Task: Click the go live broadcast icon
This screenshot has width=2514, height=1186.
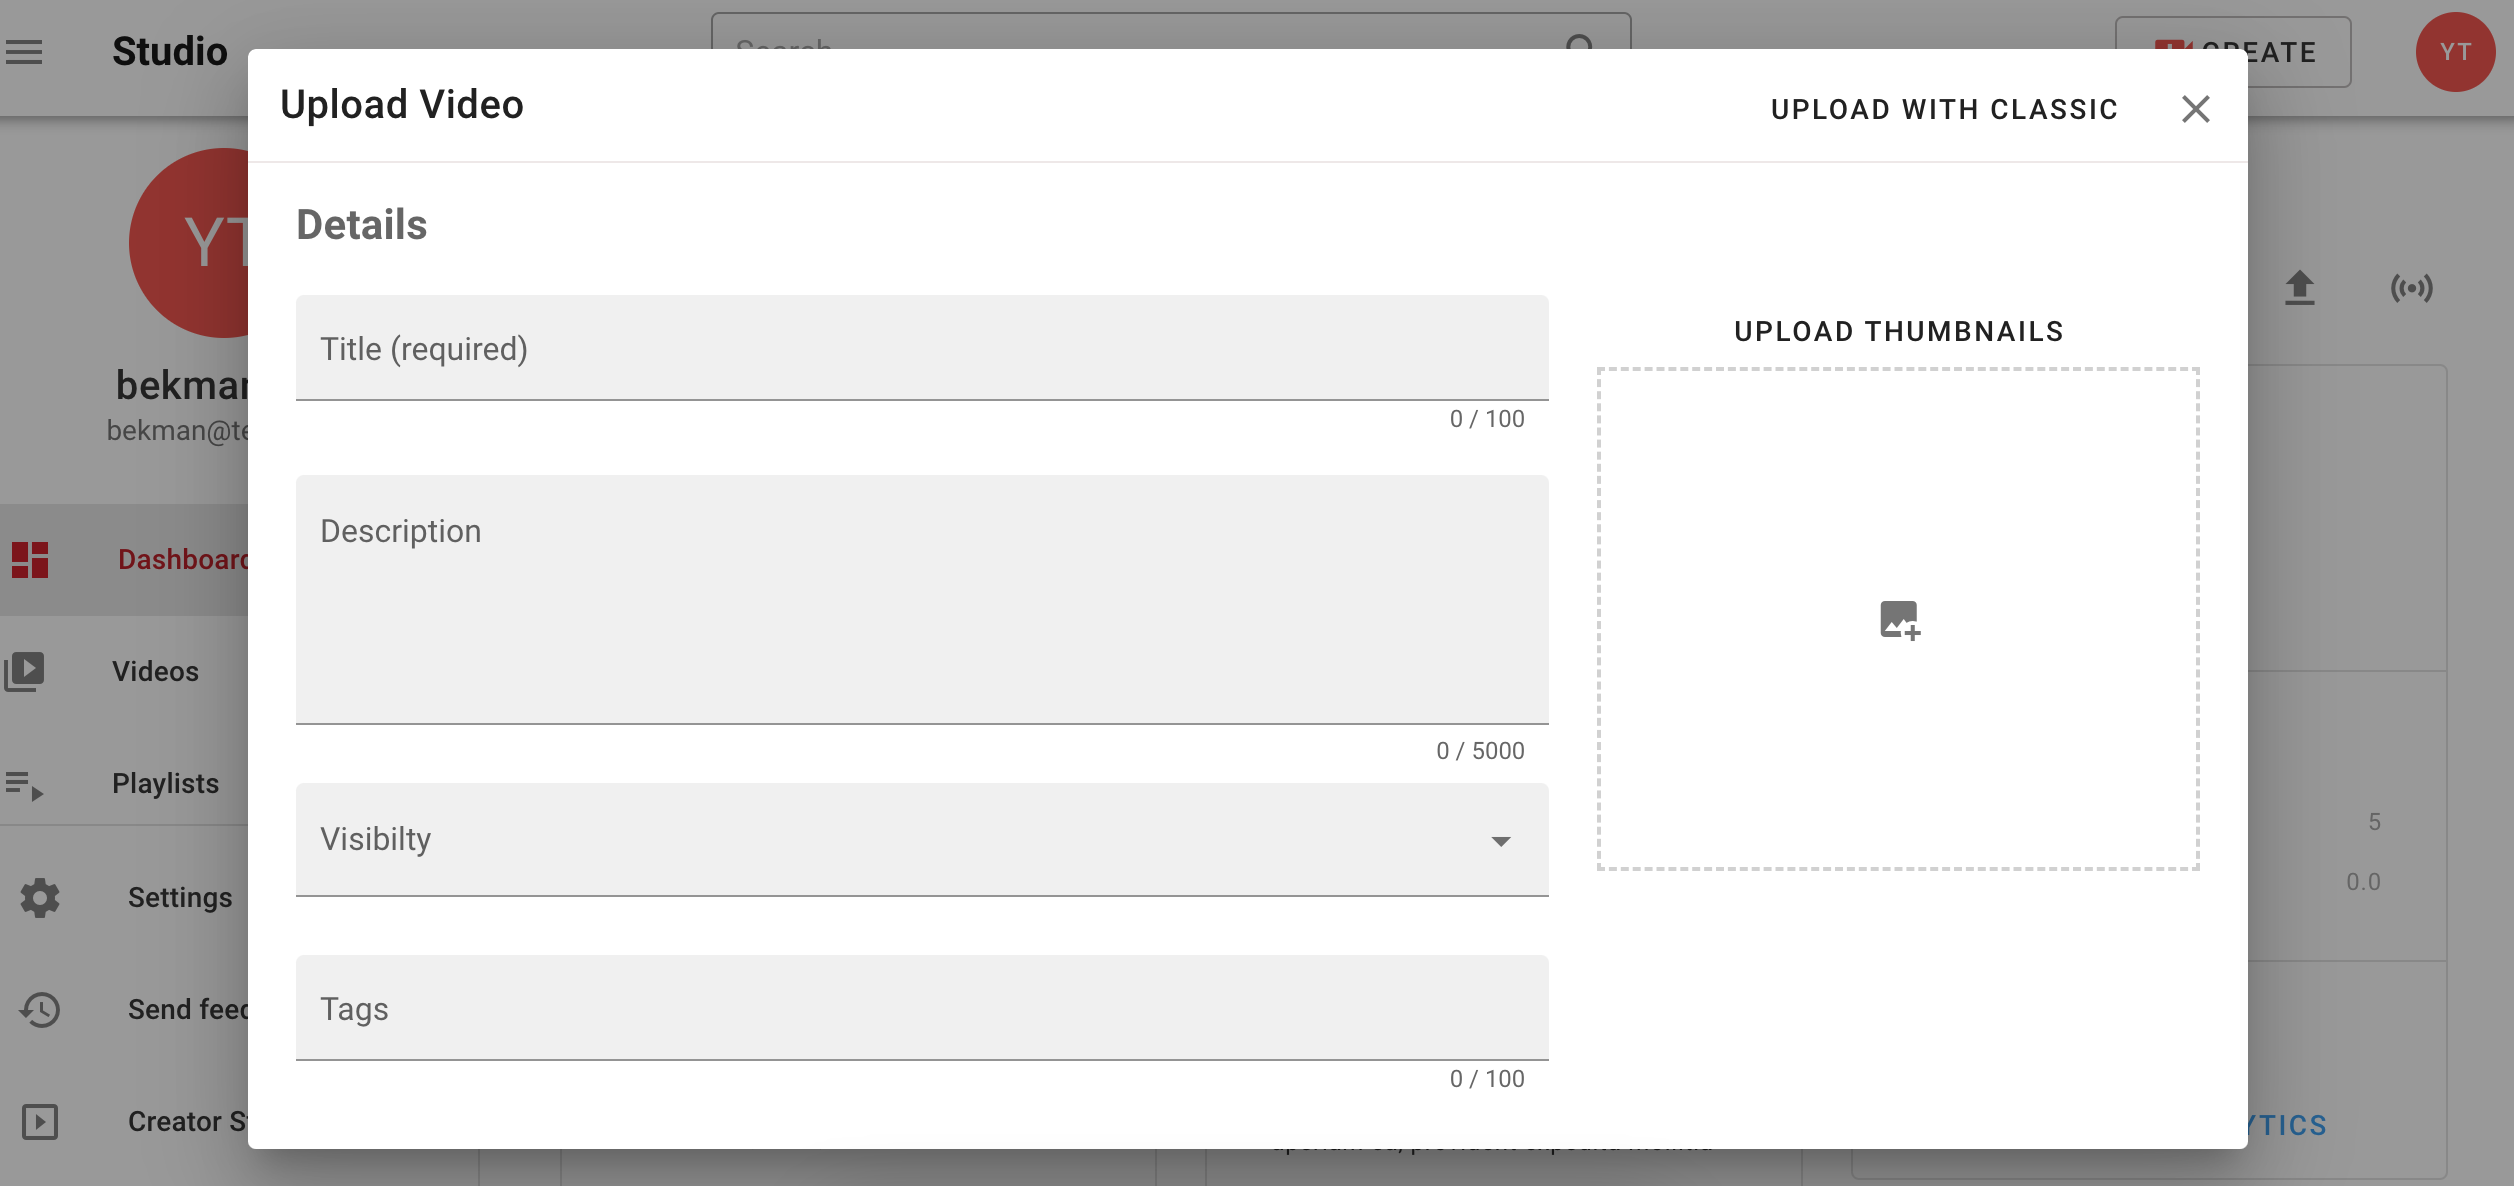Action: click(x=2413, y=287)
